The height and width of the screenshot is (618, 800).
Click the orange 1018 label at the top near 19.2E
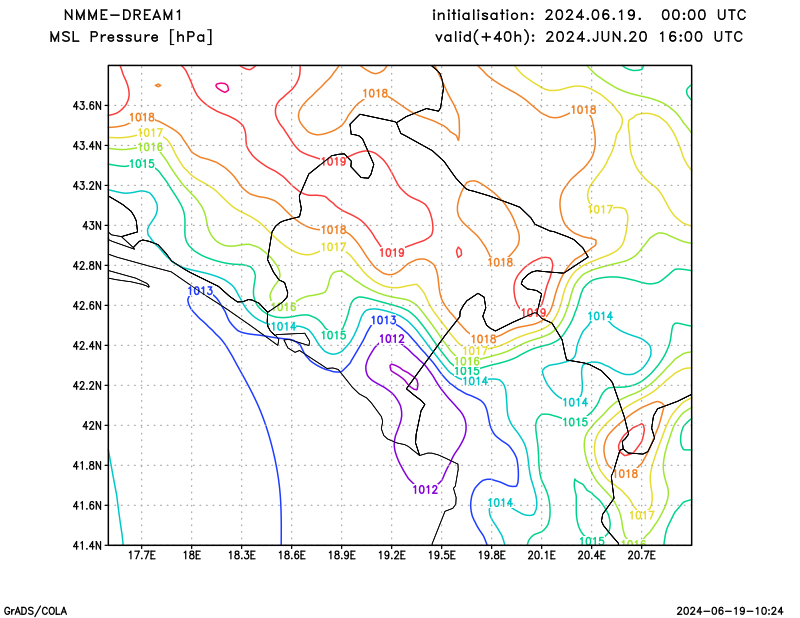pos(375,93)
